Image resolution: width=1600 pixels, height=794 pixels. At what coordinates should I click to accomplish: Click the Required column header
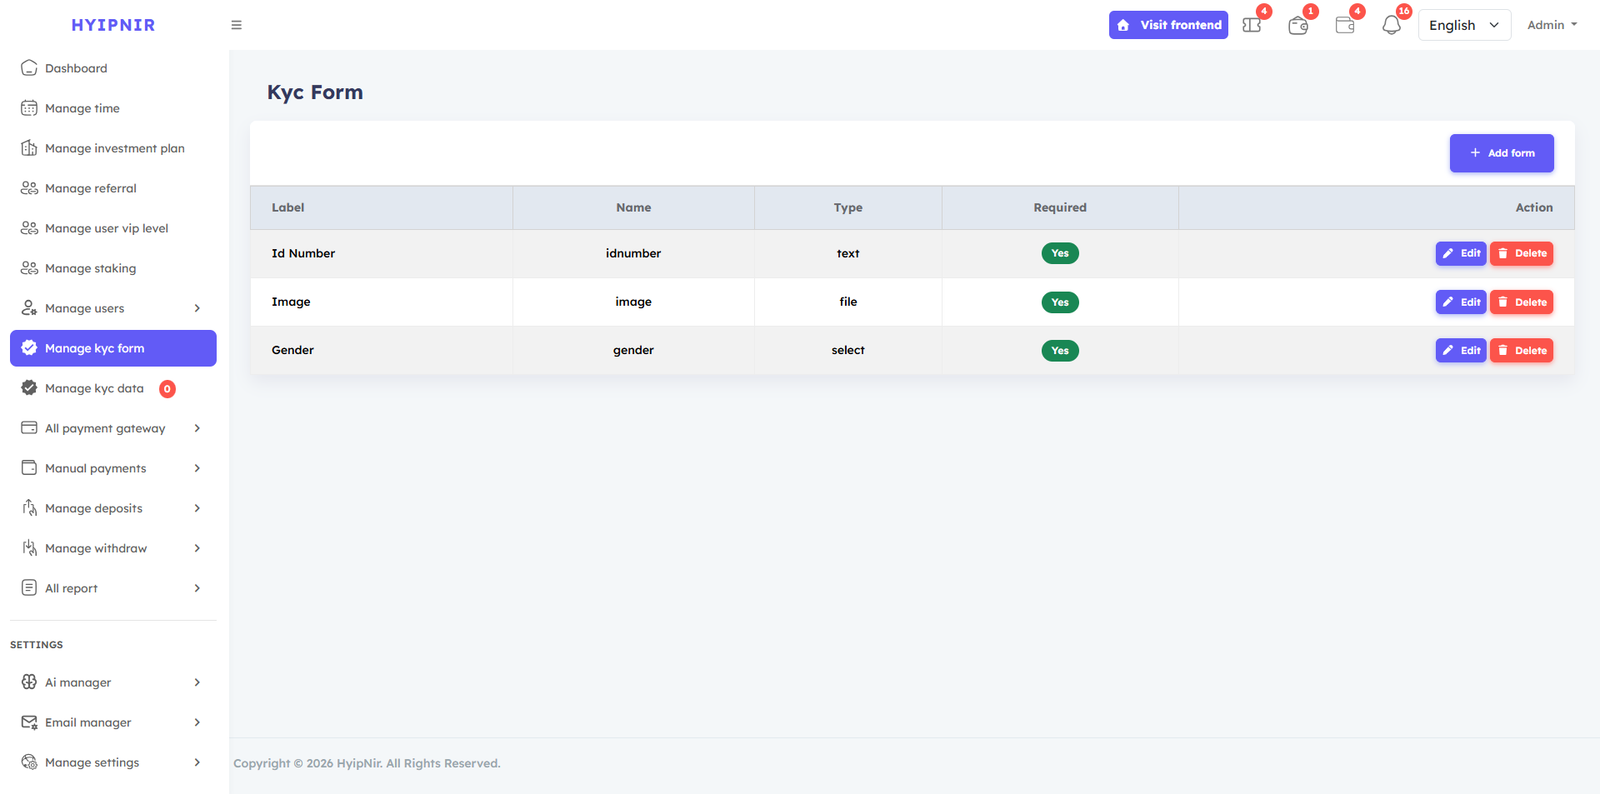(1060, 207)
